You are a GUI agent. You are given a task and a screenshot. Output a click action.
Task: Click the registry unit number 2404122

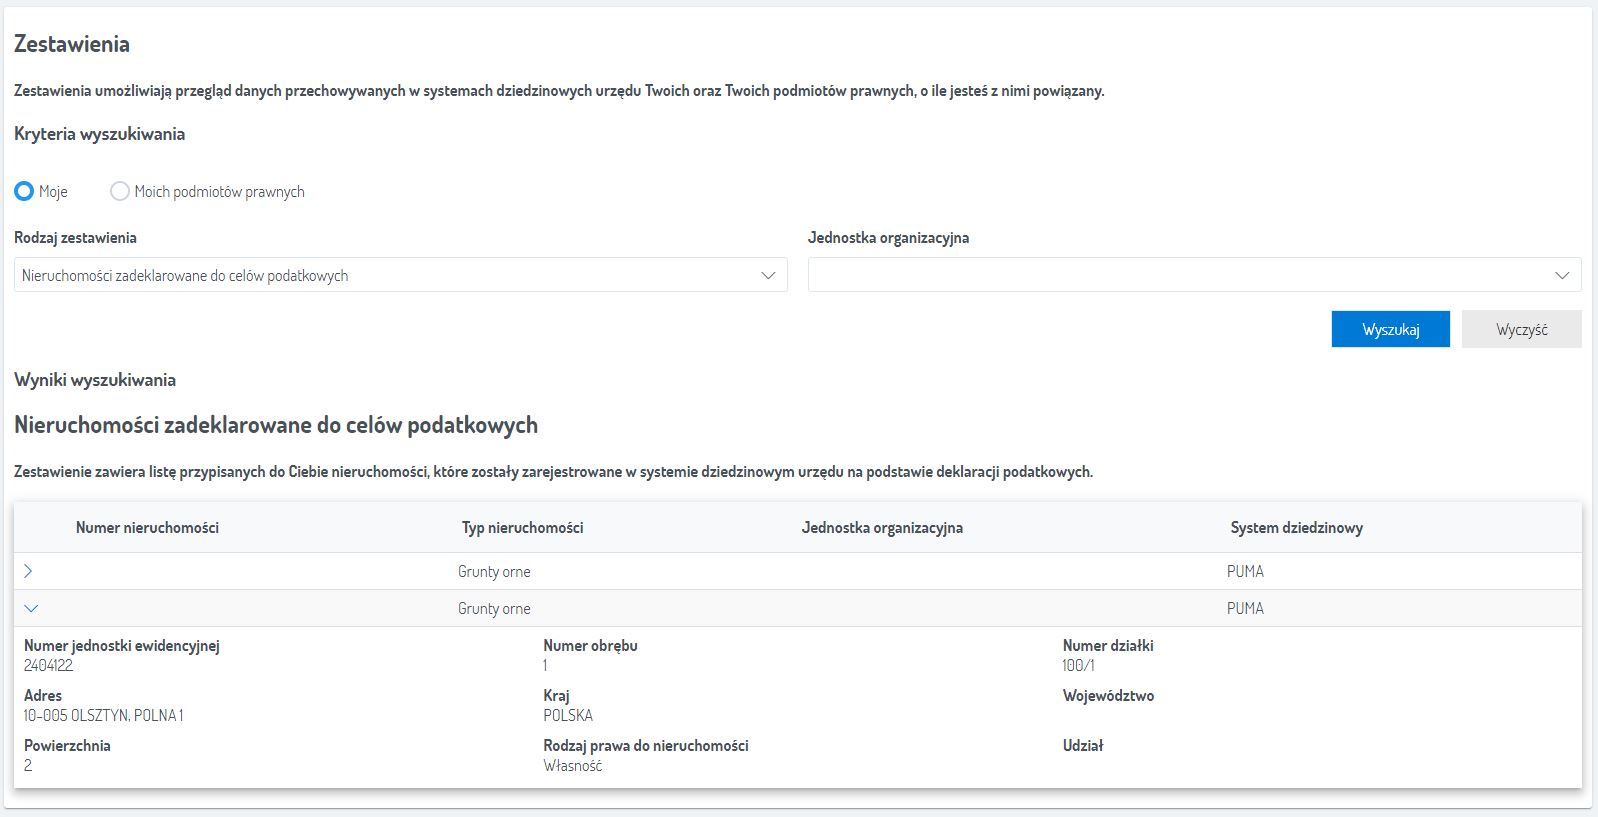[x=48, y=666]
